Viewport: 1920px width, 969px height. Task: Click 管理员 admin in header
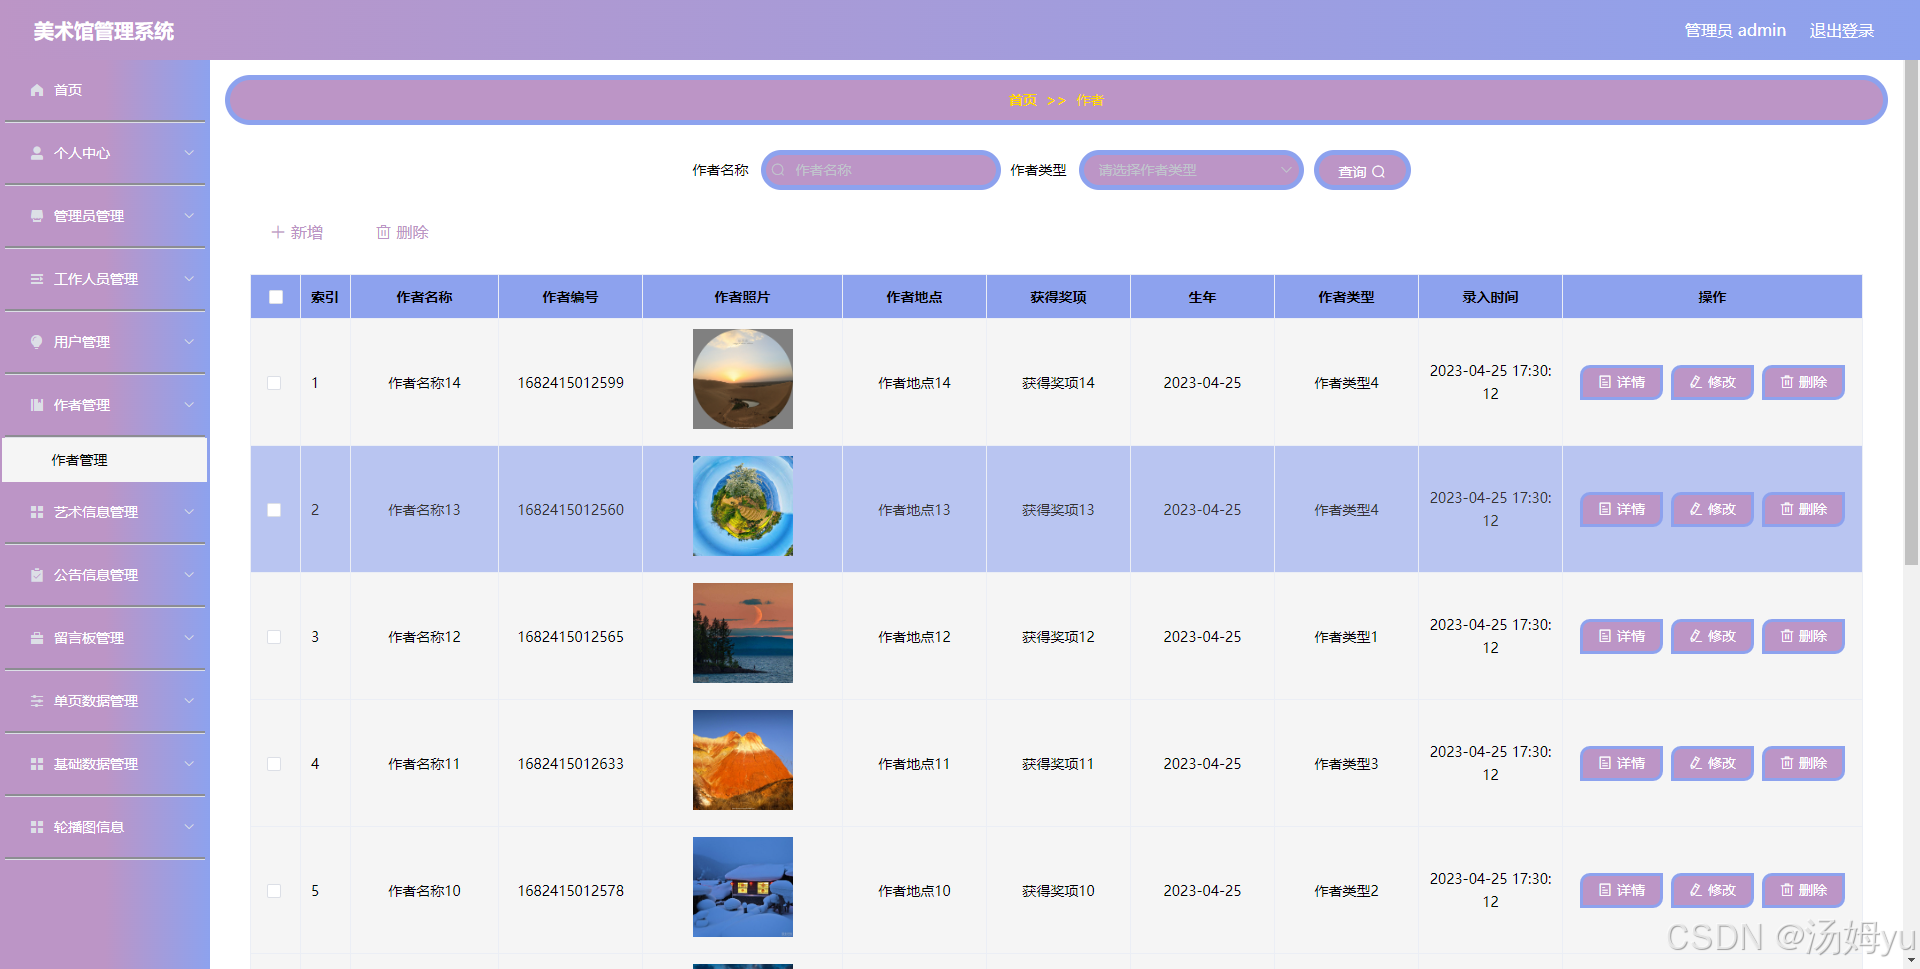click(1735, 31)
